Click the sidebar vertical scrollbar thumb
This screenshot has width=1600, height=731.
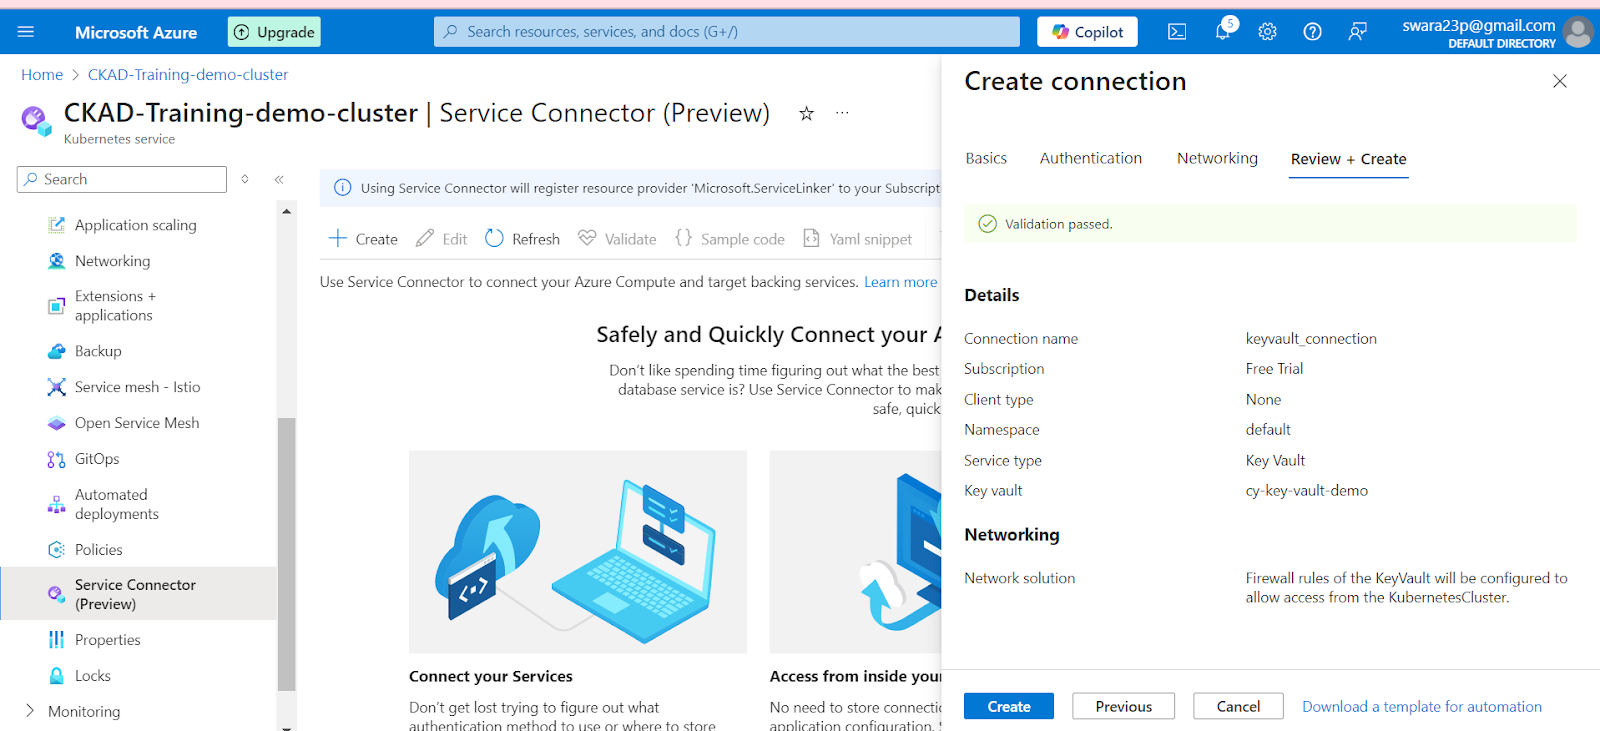click(287, 554)
